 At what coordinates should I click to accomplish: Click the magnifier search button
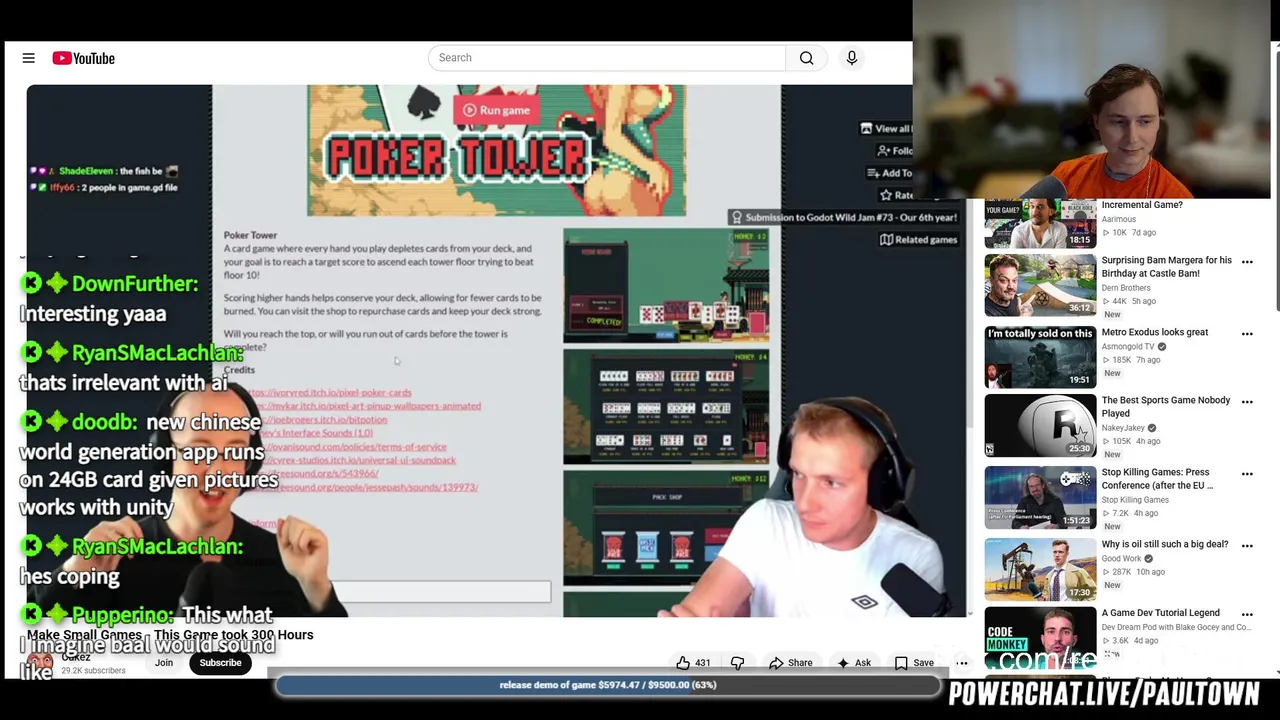(806, 58)
